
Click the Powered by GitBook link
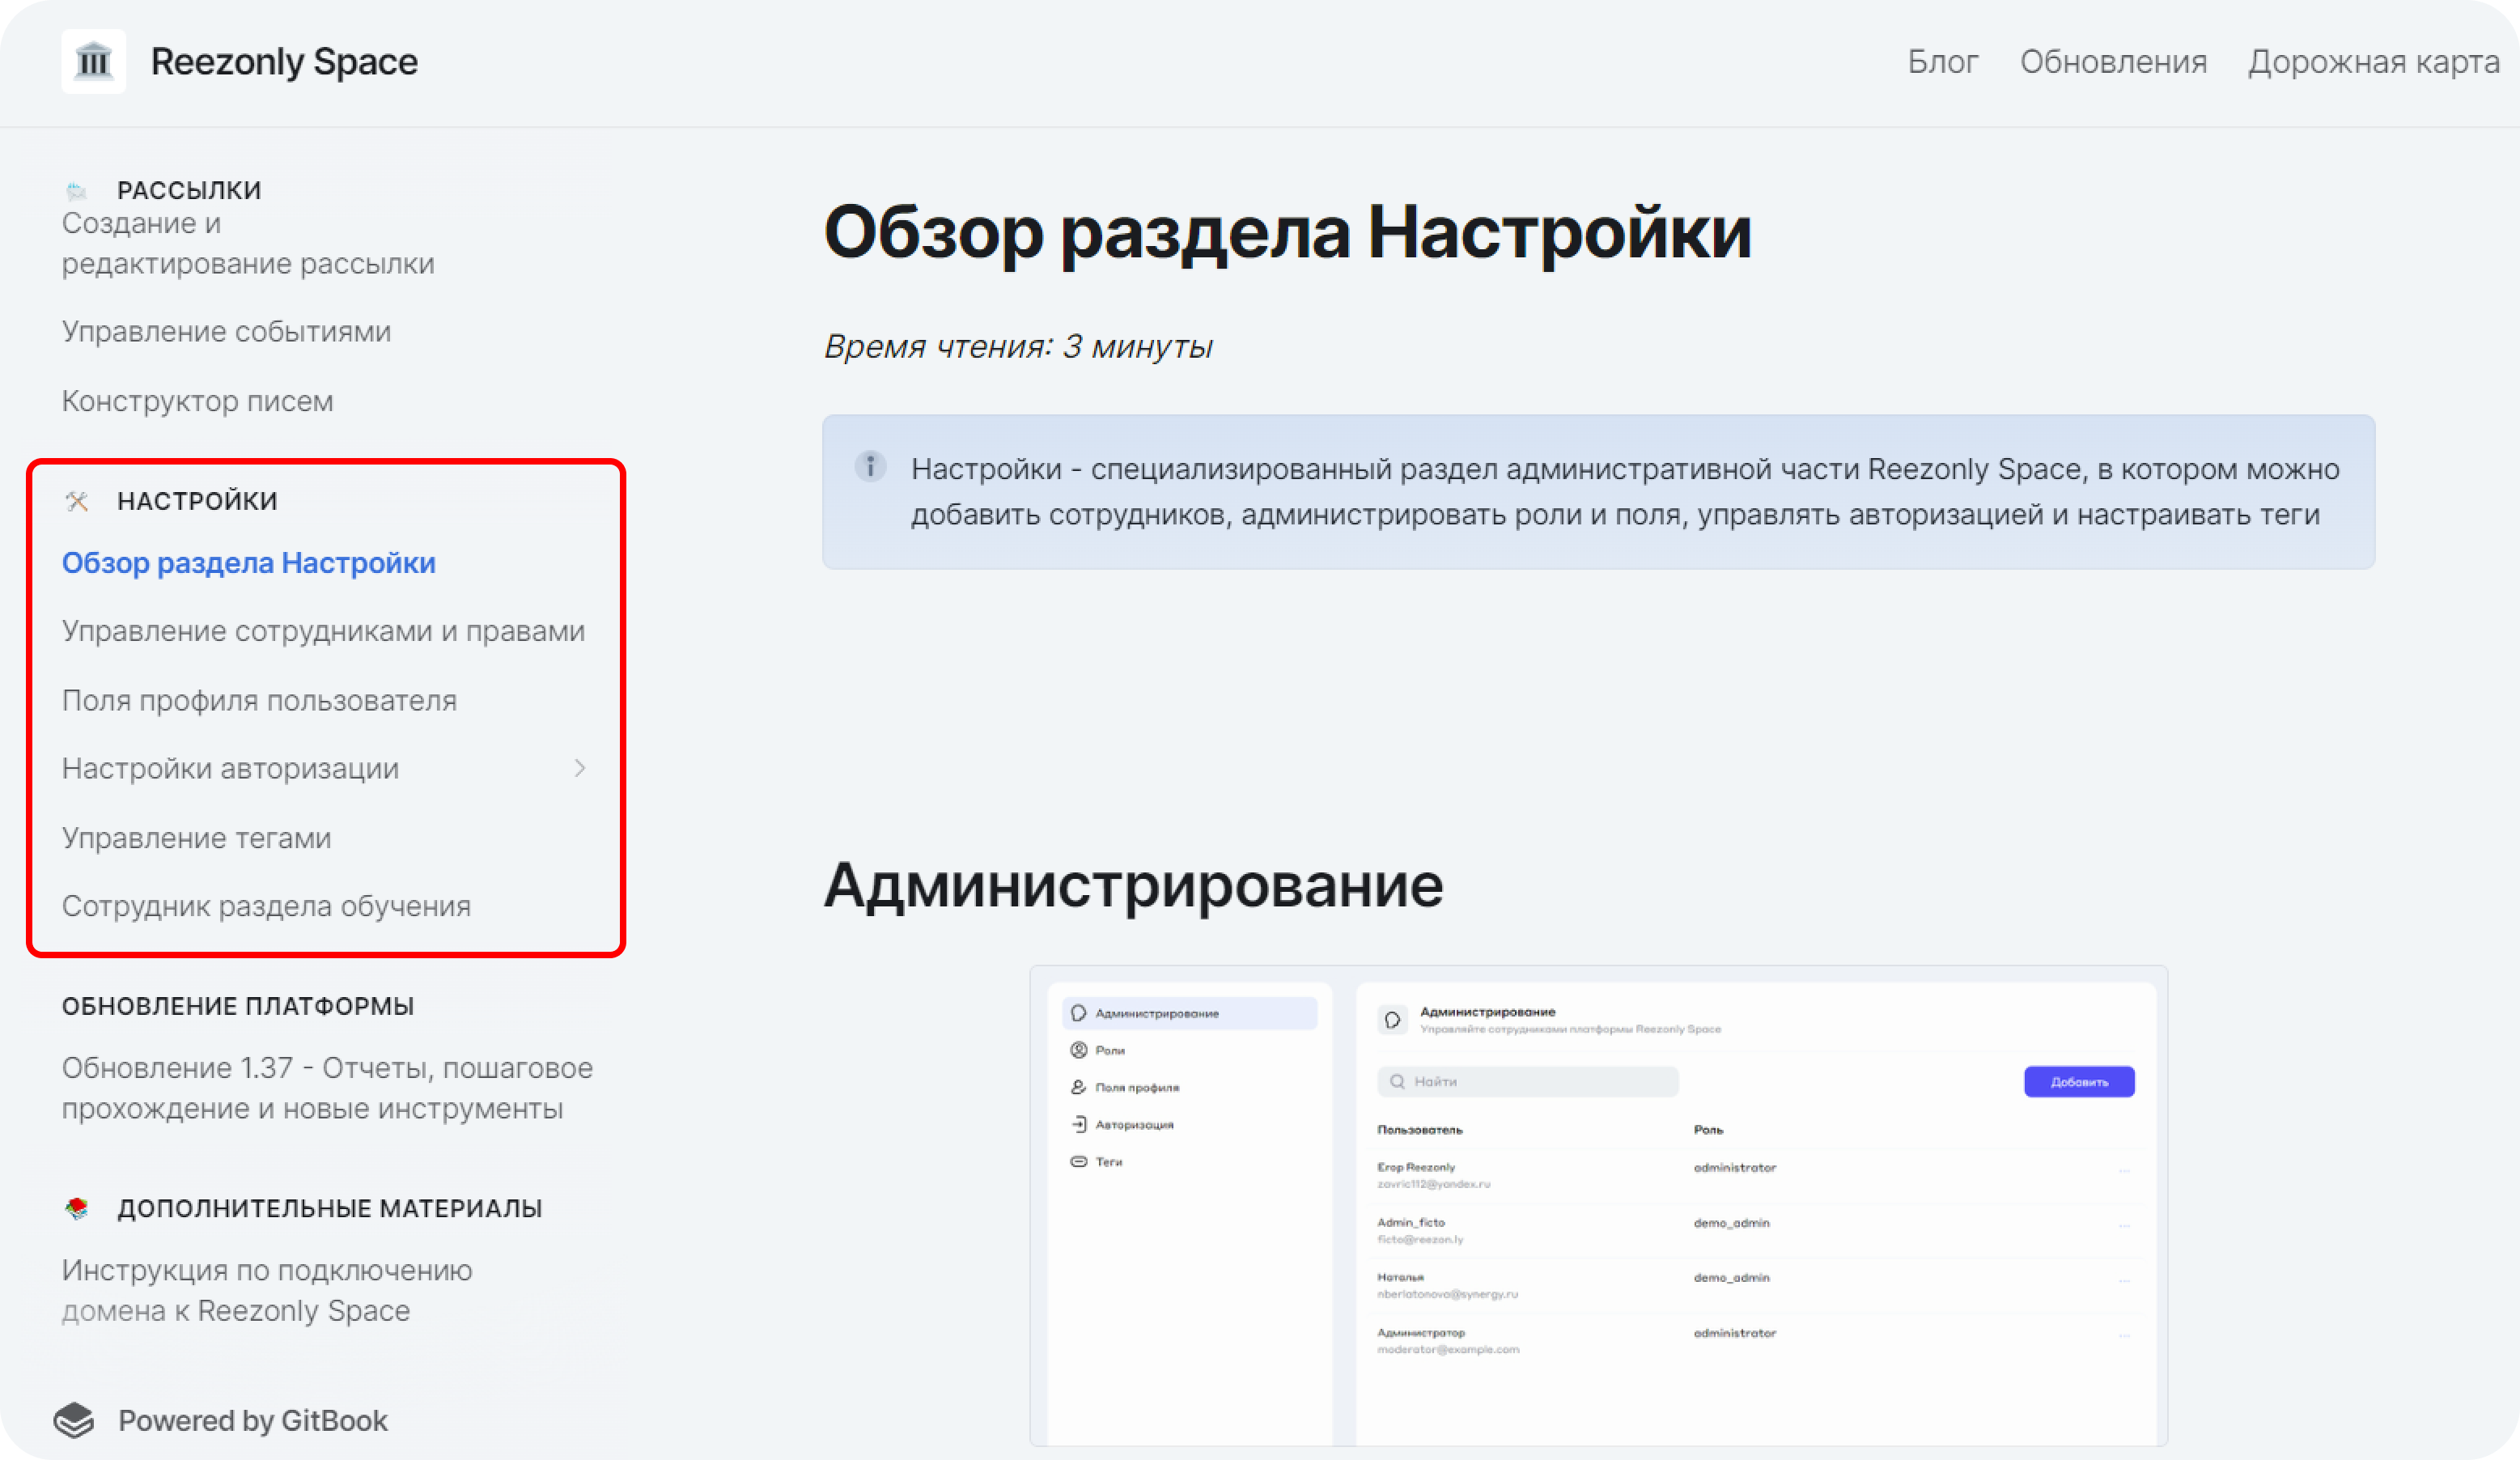coord(252,1420)
